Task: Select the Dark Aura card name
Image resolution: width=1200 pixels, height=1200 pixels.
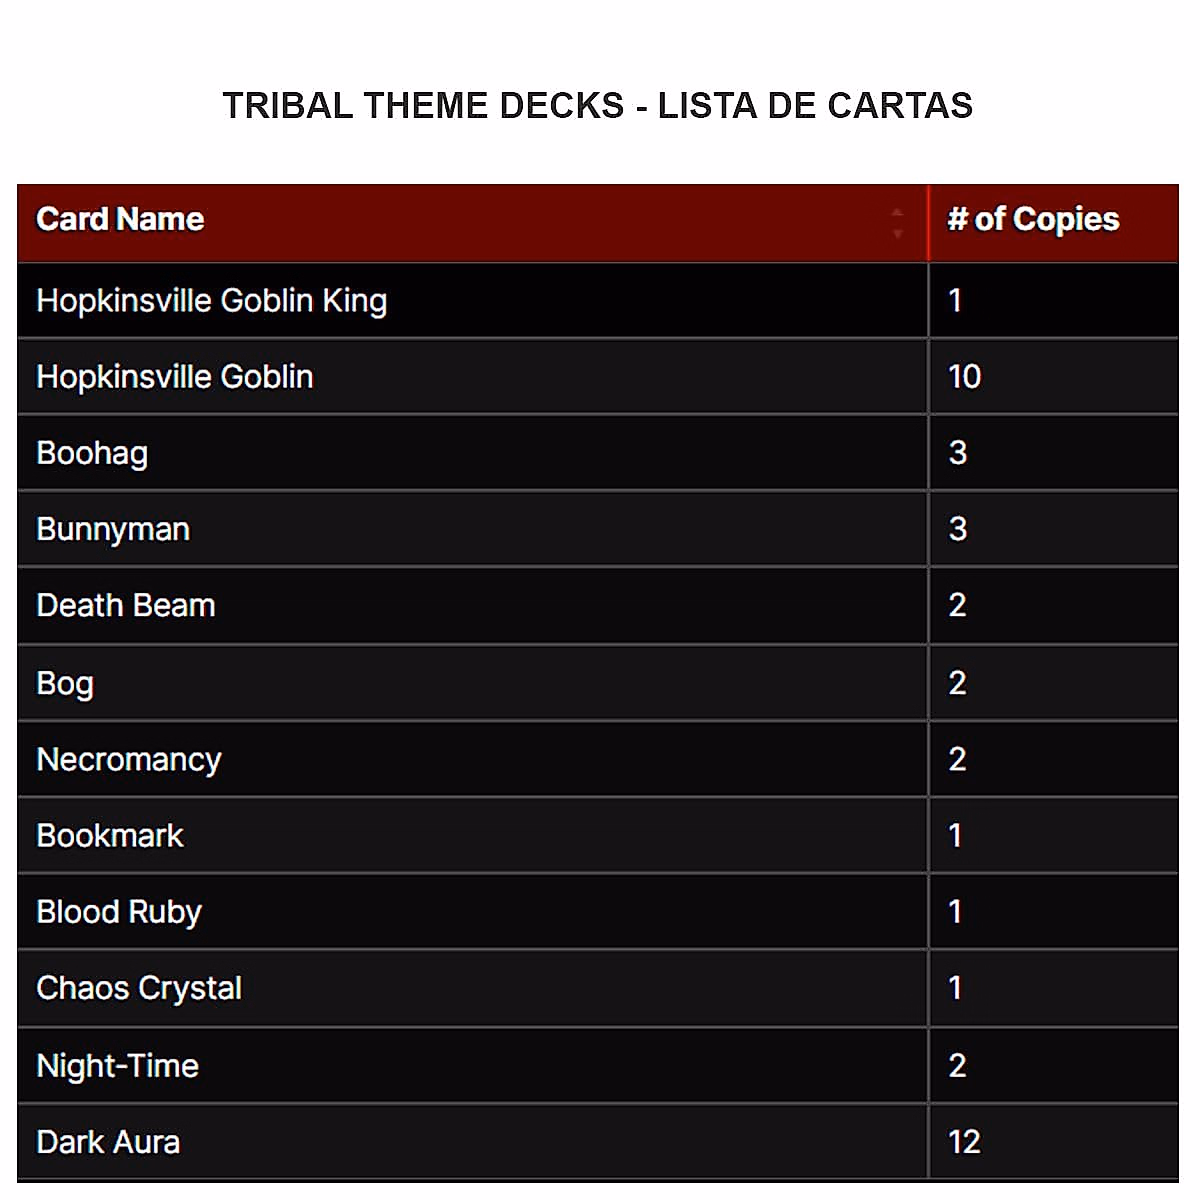Action: tap(108, 1142)
